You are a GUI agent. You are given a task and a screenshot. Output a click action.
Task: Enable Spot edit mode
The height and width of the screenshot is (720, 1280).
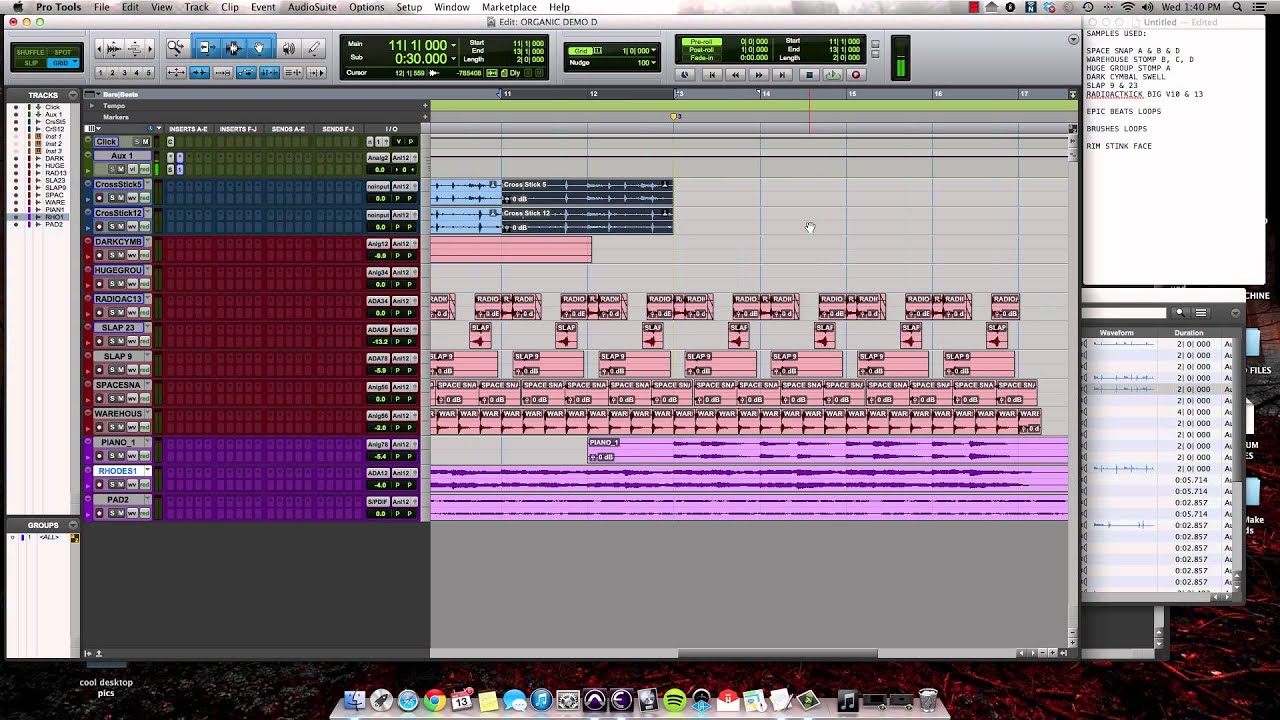pos(62,52)
